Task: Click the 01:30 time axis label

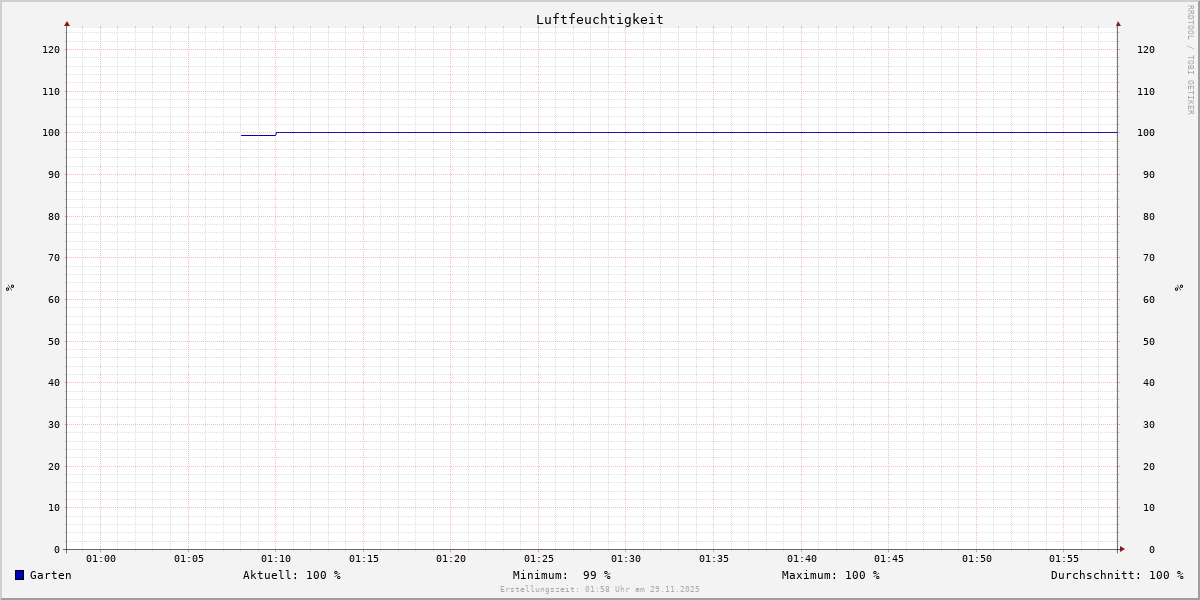Action: click(x=626, y=559)
